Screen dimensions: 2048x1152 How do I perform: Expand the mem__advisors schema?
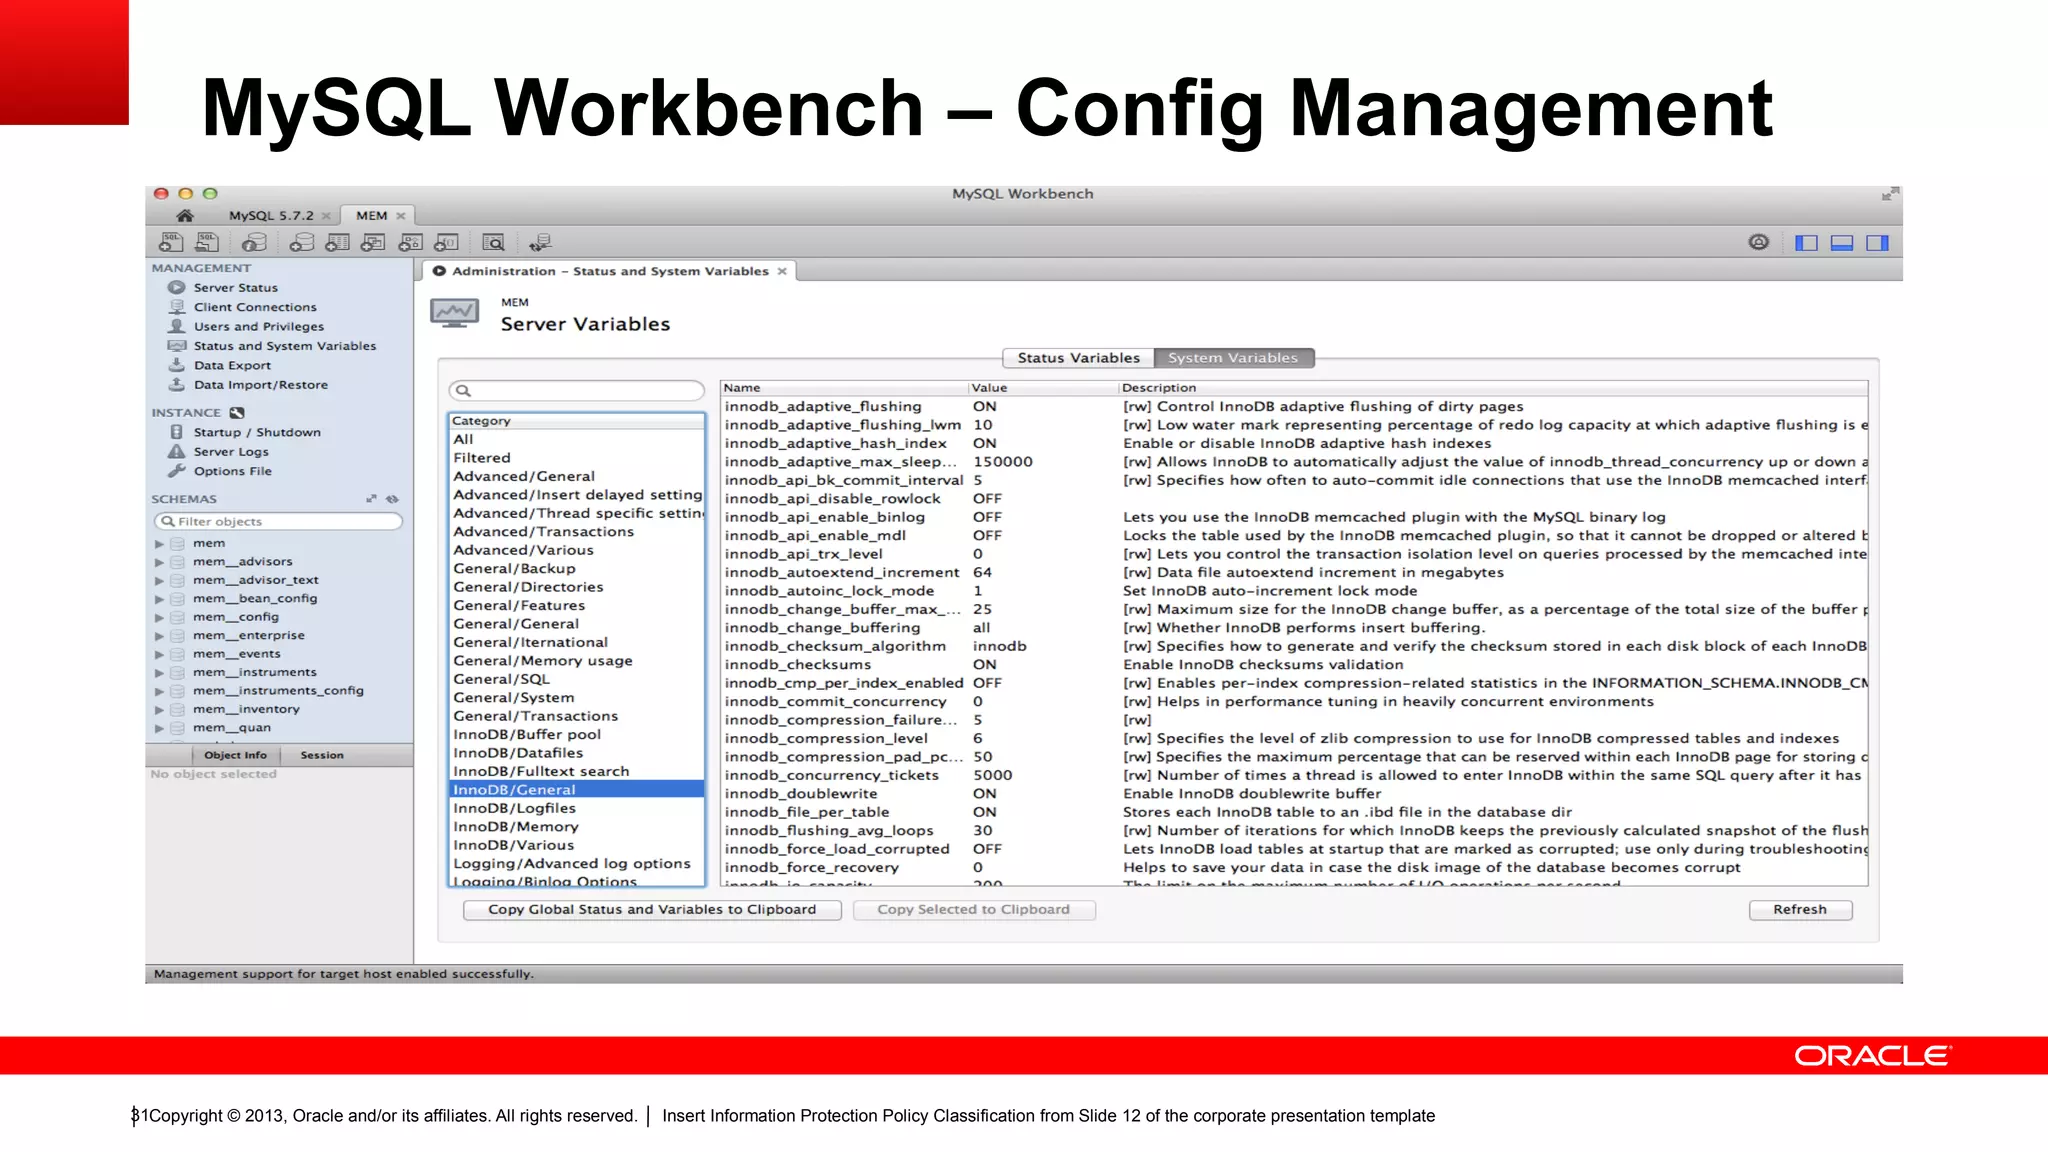(x=159, y=562)
